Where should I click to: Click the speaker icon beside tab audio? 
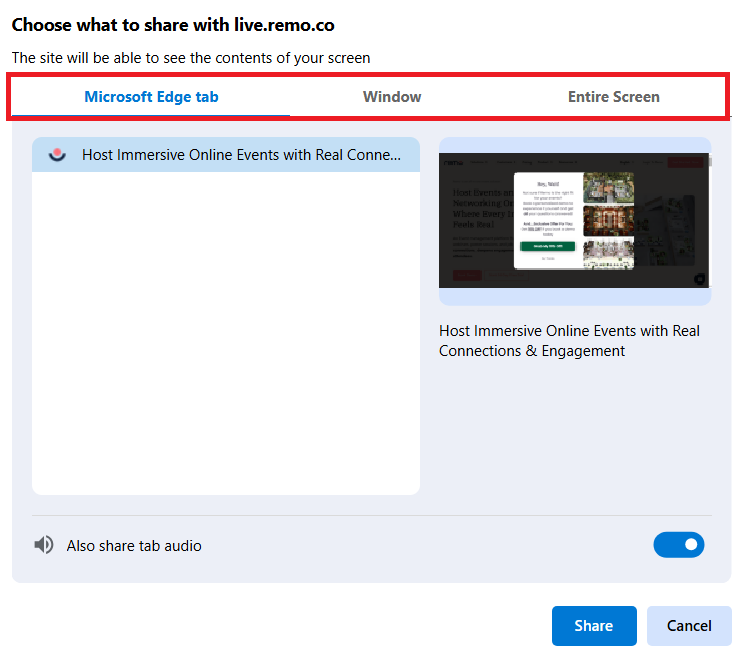(44, 545)
